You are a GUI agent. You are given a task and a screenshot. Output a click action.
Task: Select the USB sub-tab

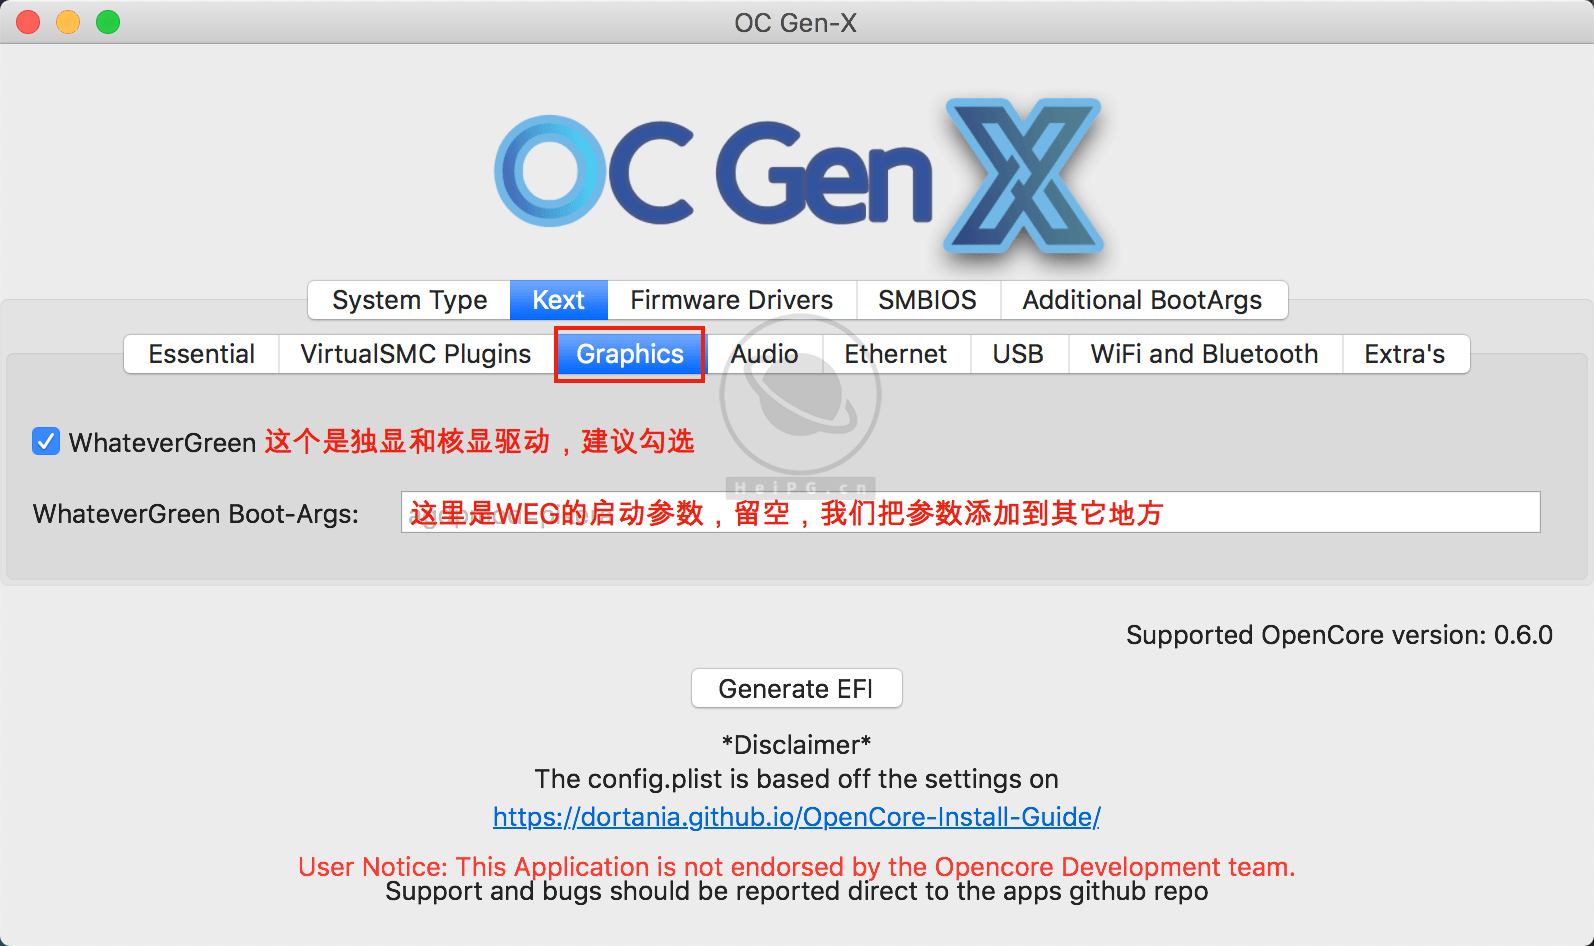pyautogui.click(x=1018, y=354)
